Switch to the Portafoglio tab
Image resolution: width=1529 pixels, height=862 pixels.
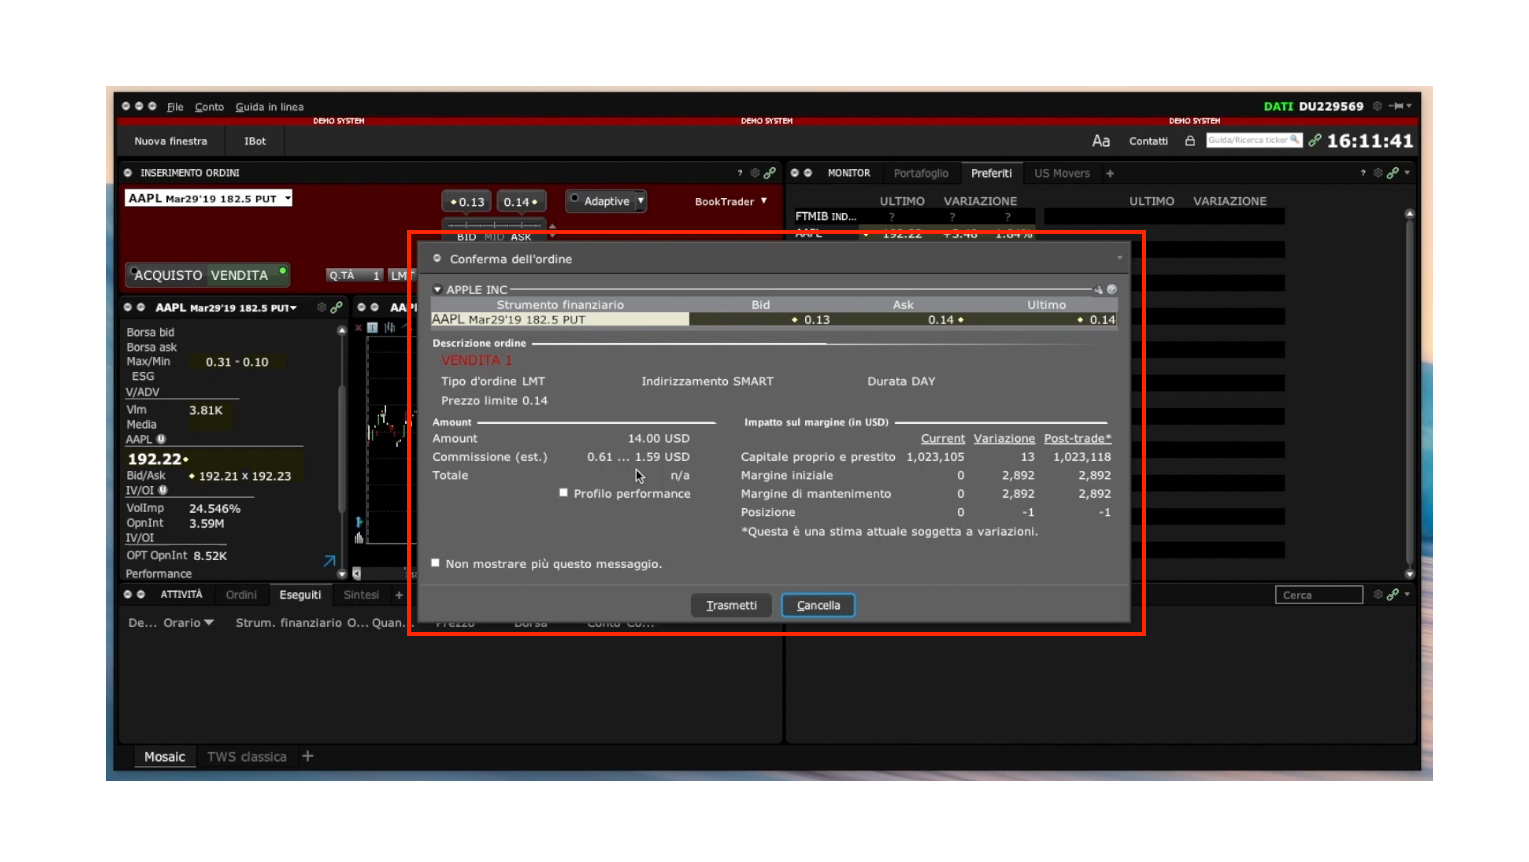pyautogui.click(x=921, y=173)
